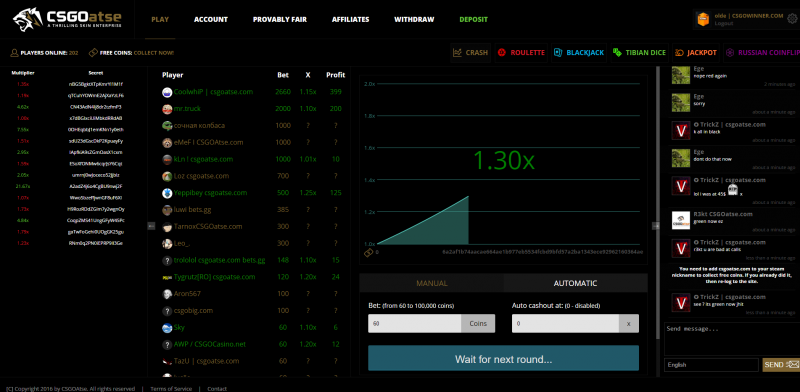Switch to the Automatic betting tab
The width and height of the screenshot is (800, 392).
click(576, 283)
